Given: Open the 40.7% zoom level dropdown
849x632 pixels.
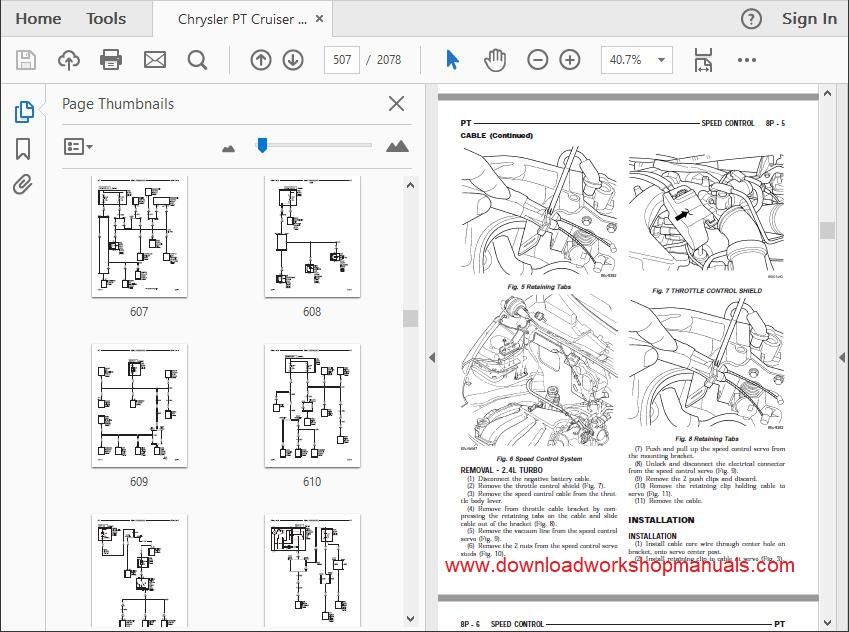Looking at the screenshot, I should 637,60.
